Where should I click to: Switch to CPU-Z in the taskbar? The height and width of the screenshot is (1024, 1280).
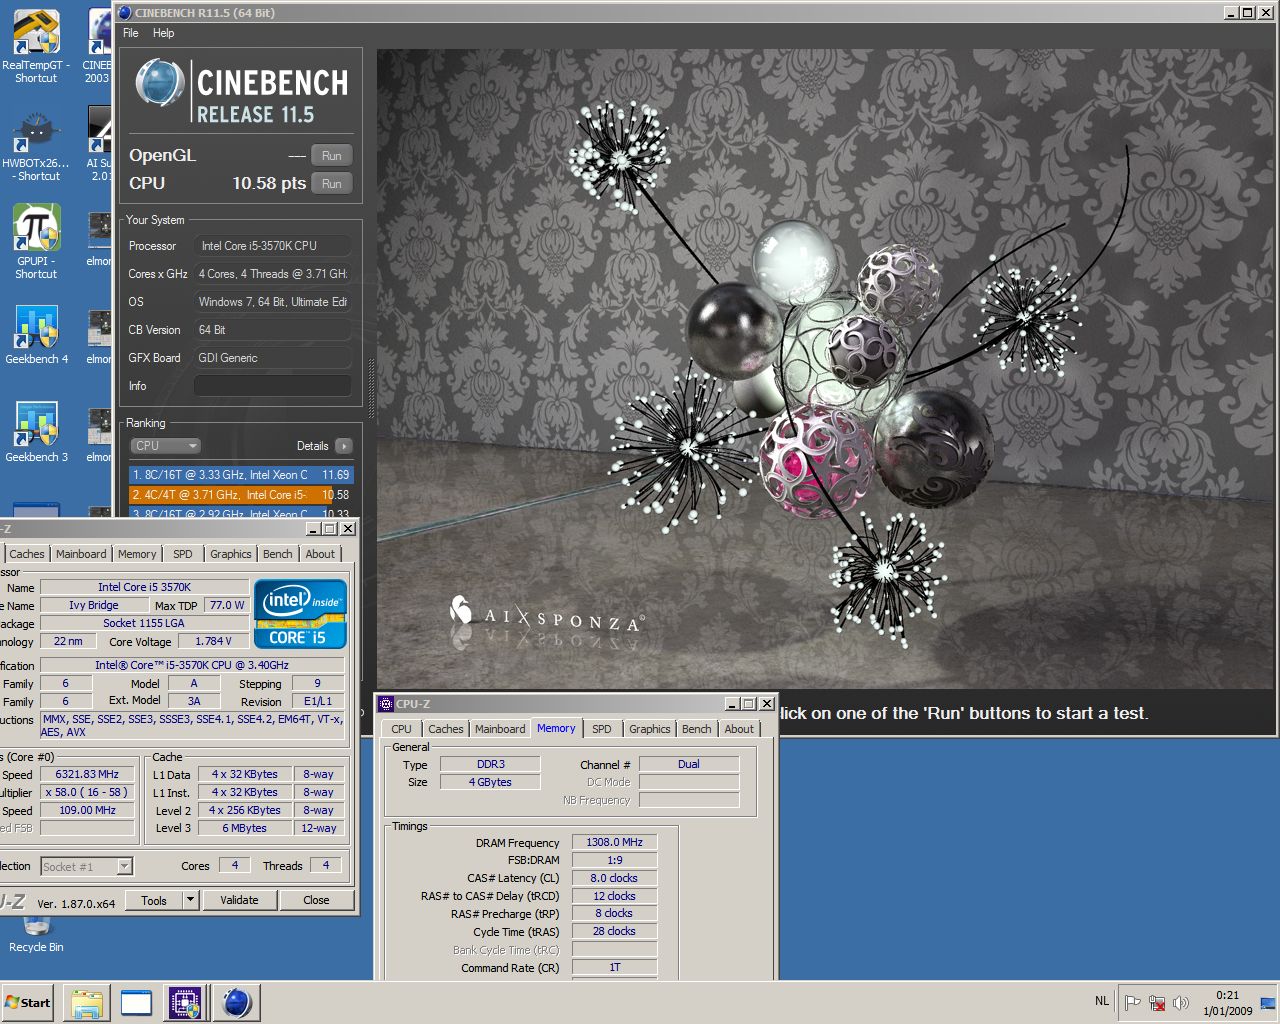pos(185,1003)
